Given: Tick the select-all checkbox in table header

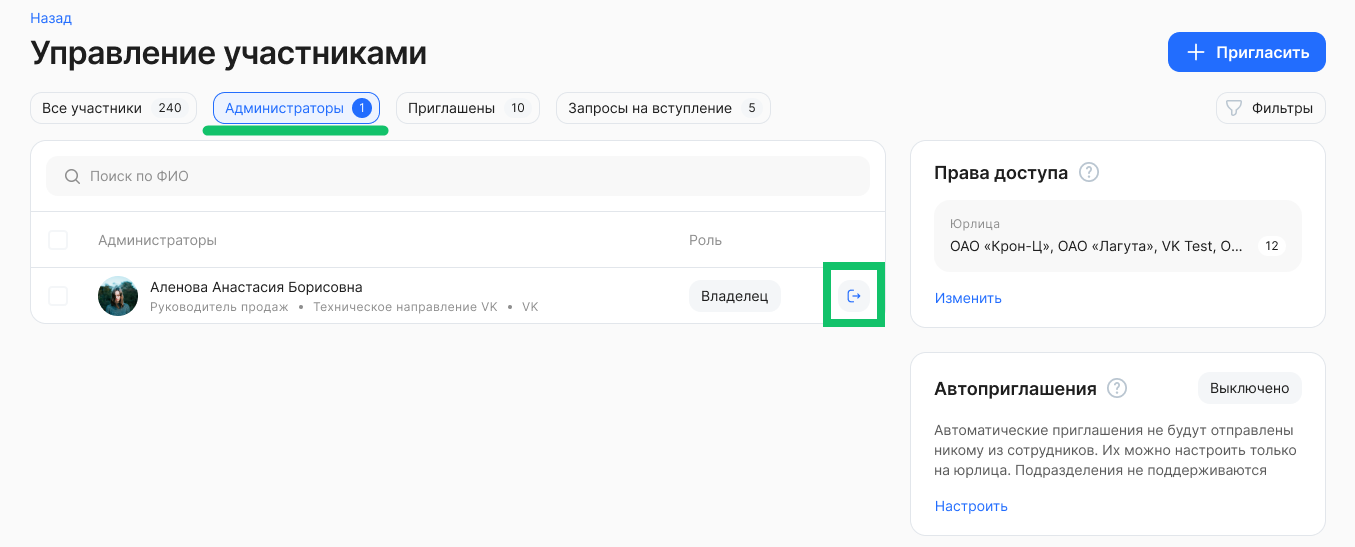Looking at the screenshot, I should (x=58, y=240).
